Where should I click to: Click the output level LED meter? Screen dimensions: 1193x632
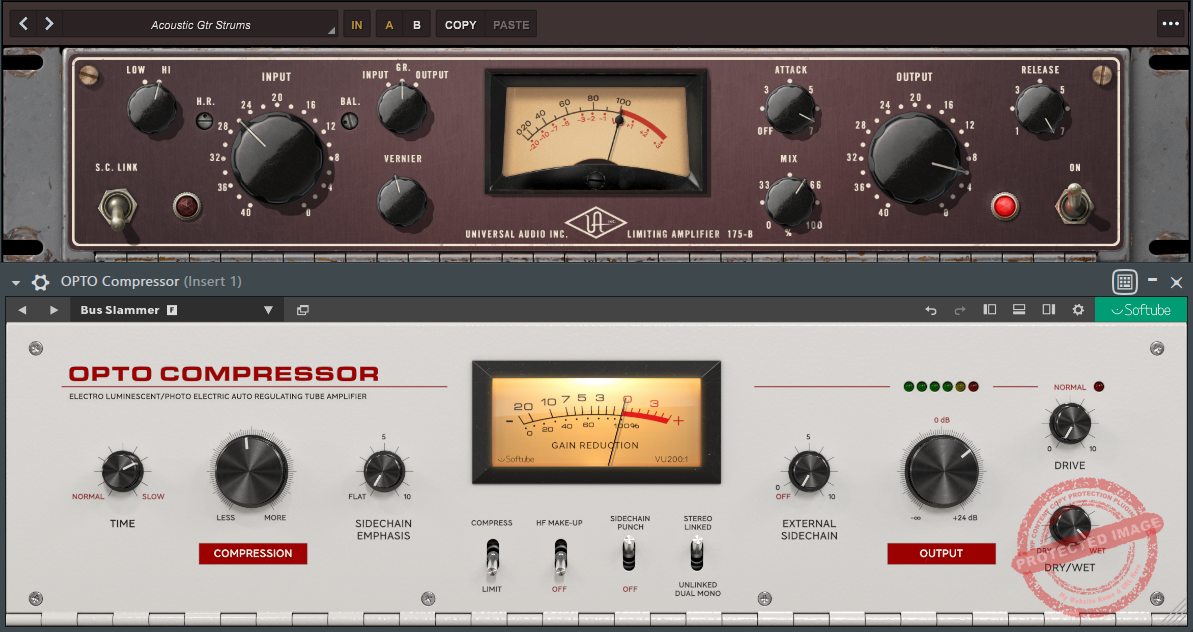[x=940, y=387]
